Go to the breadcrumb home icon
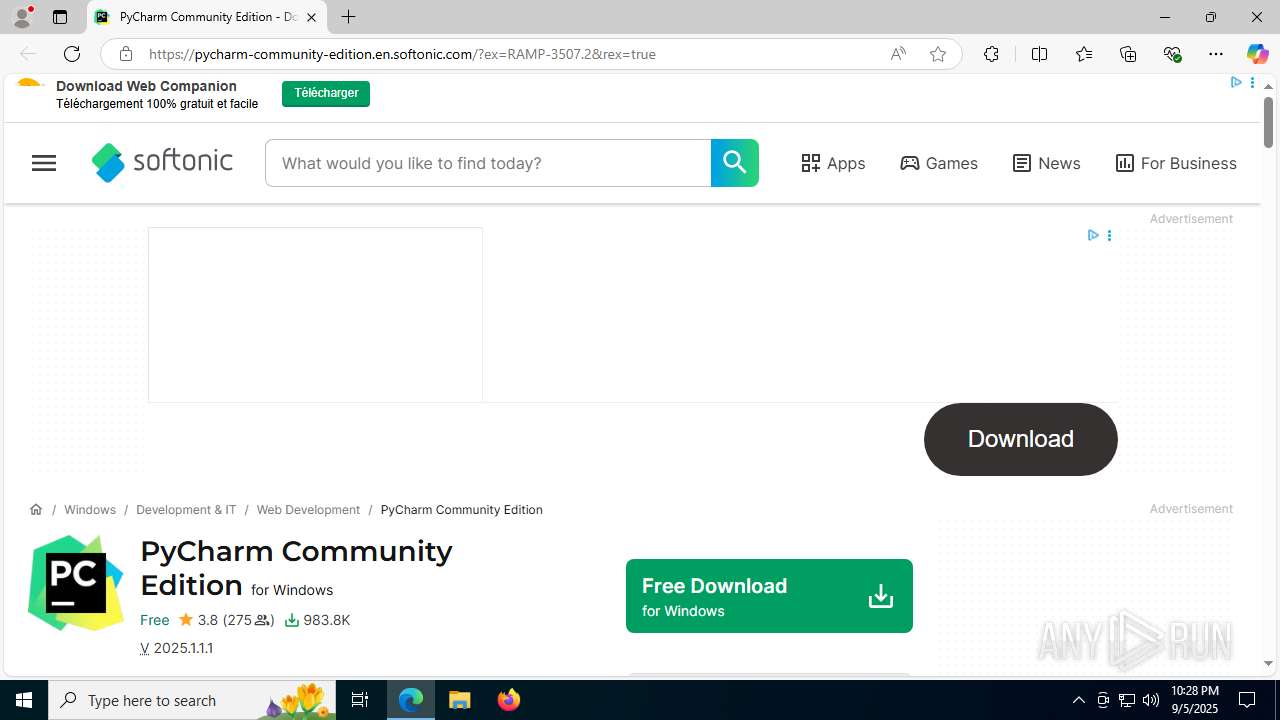The width and height of the screenshot is (1280, 720). click(x=36, y=509)
